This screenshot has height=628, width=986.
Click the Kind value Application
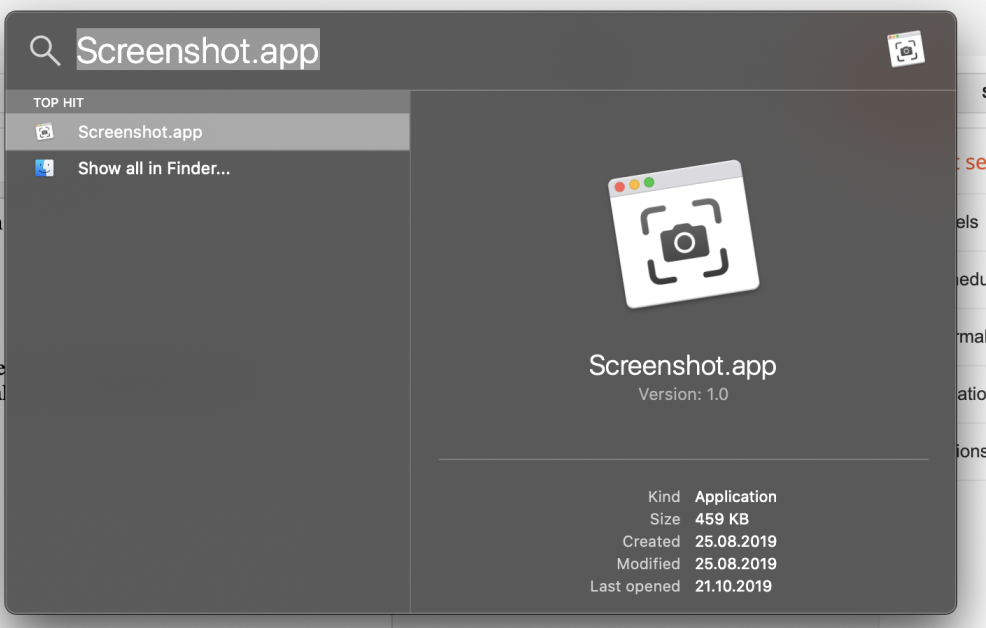(x=735, y=497)
